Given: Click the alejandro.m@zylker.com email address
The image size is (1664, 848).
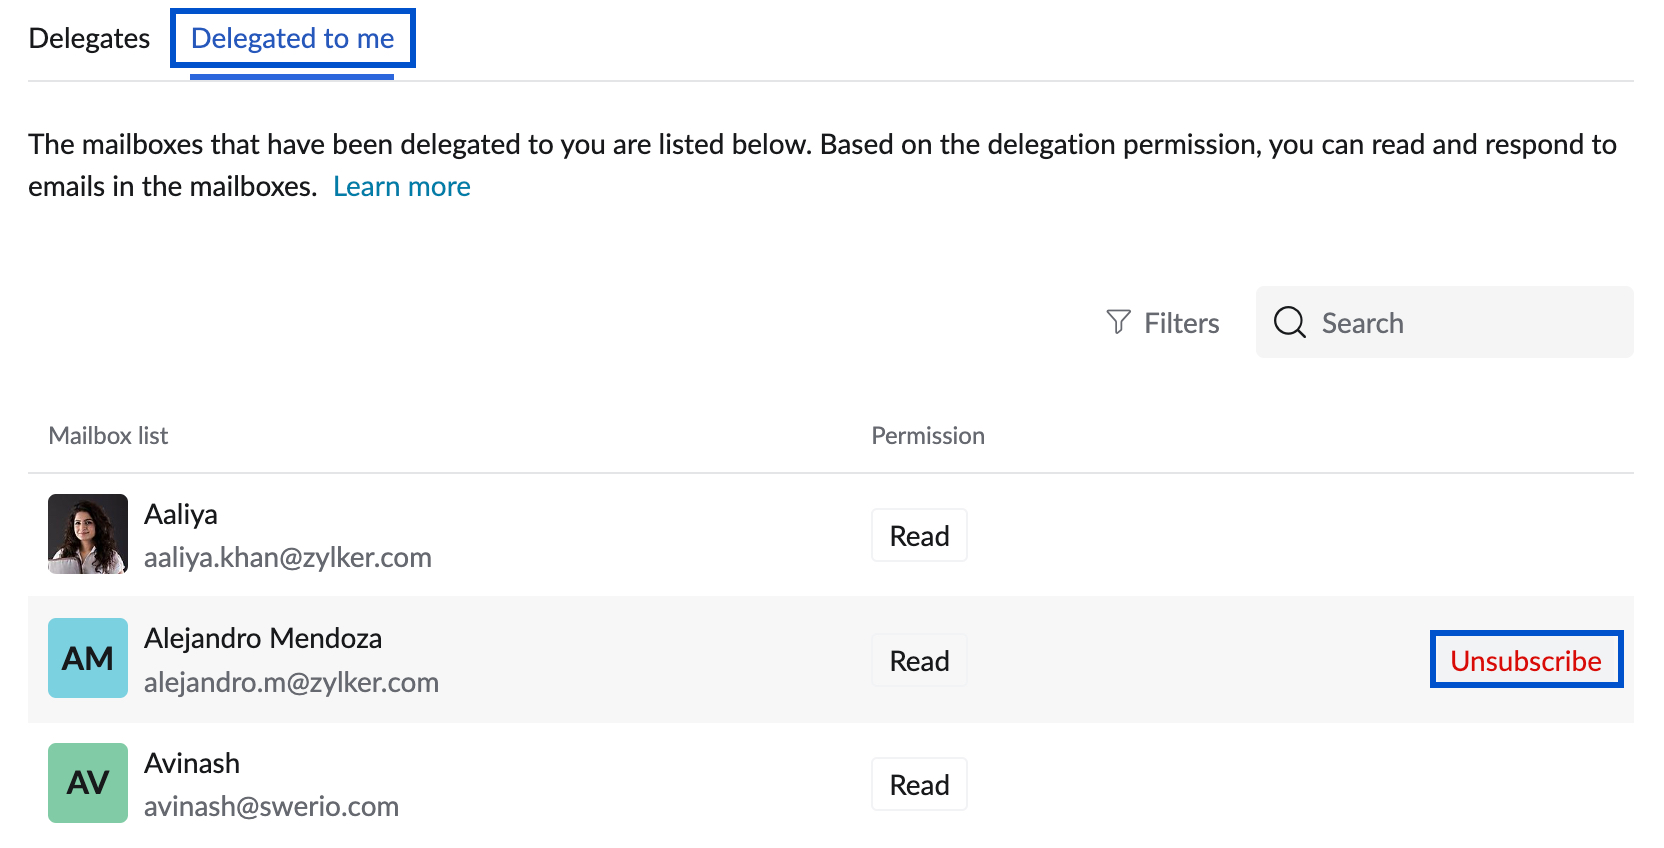Looking at the screenshot, I should [x=291, y=682].
